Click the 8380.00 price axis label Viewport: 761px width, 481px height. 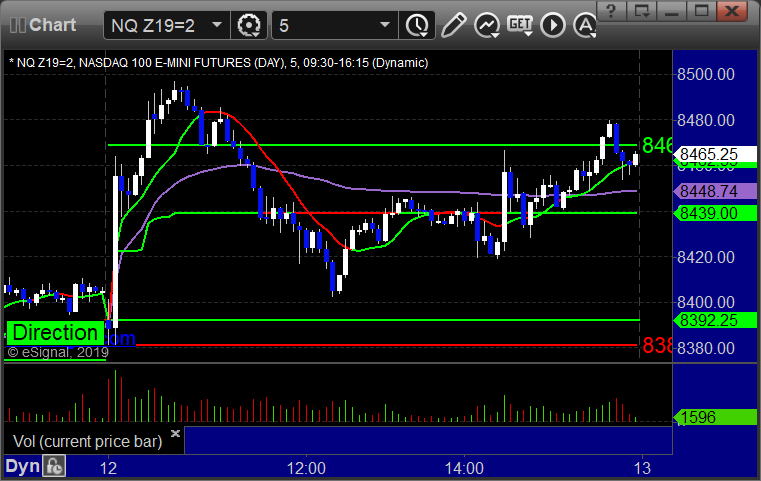pyautogui.click(x=706, y=348)
